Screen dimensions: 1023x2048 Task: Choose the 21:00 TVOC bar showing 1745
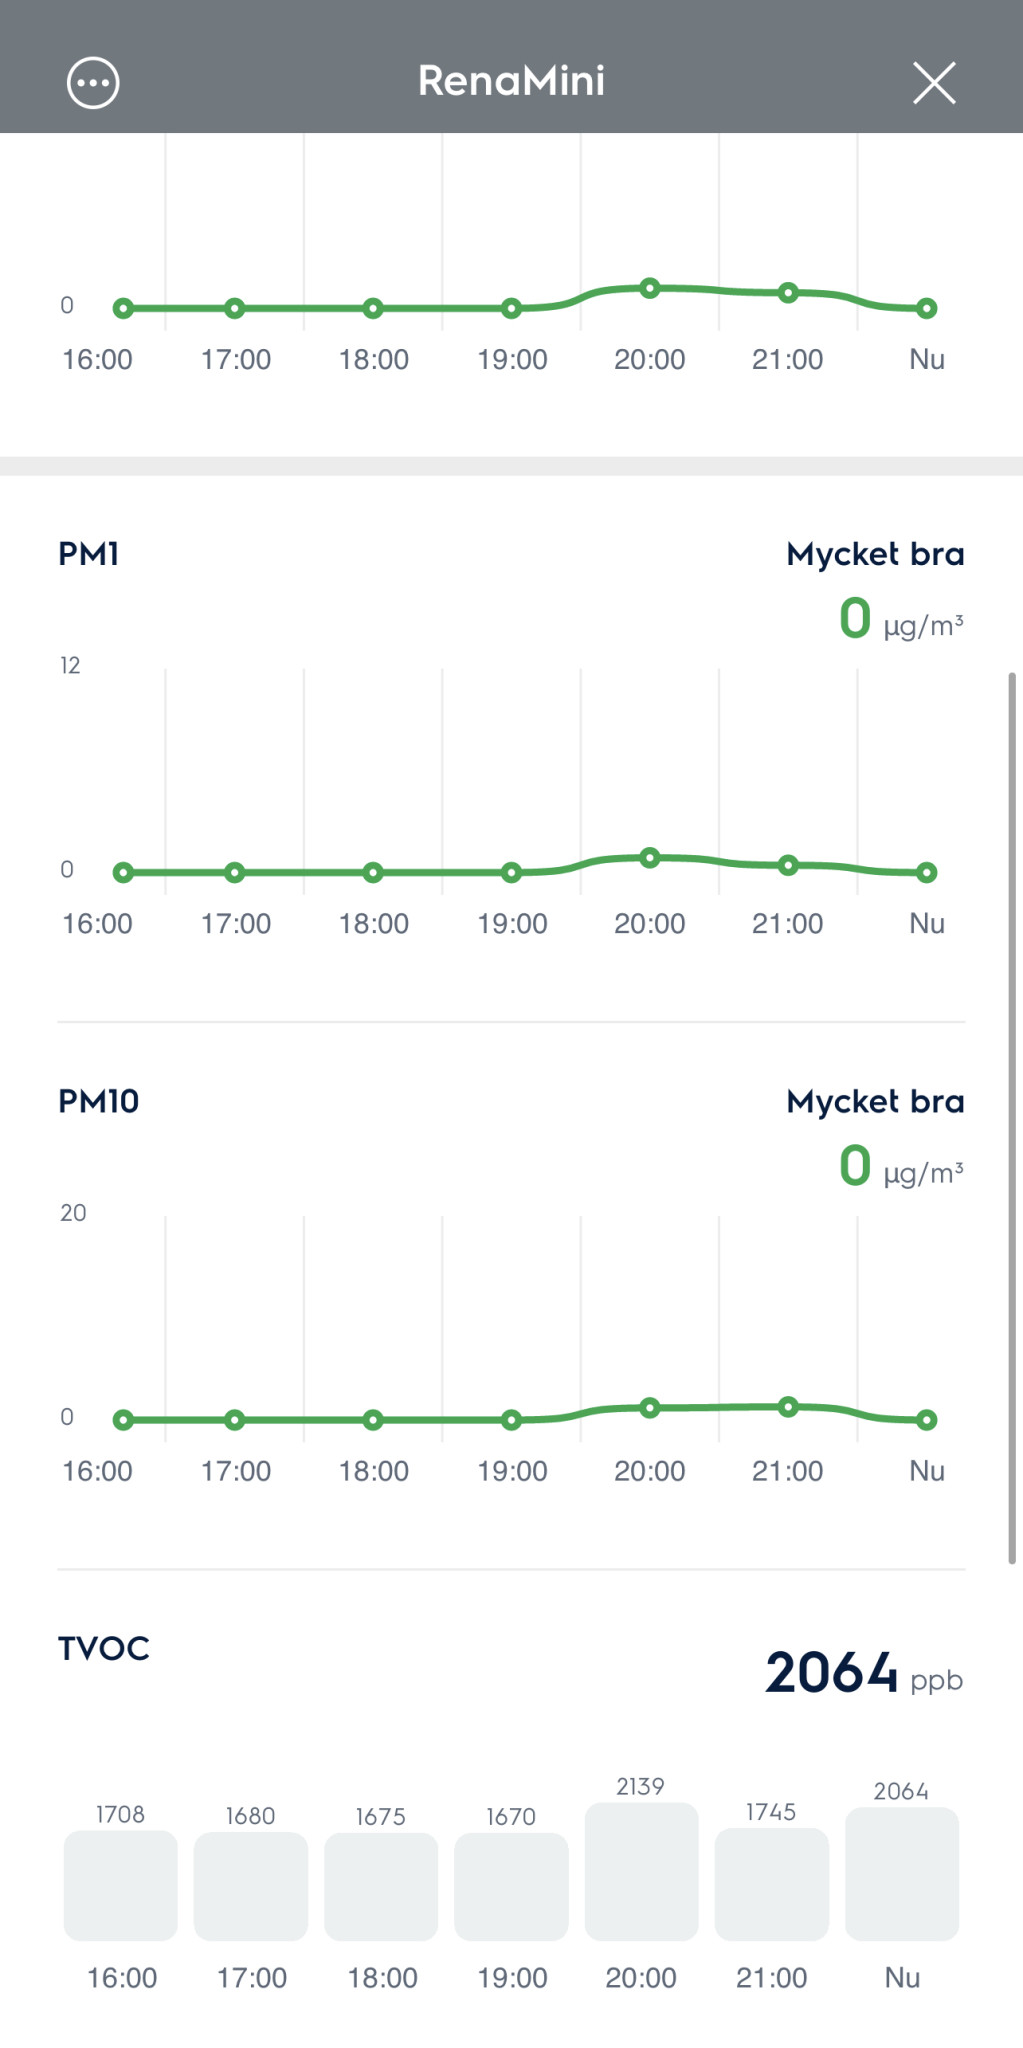pyautogui.click(x=771, y=1884)
